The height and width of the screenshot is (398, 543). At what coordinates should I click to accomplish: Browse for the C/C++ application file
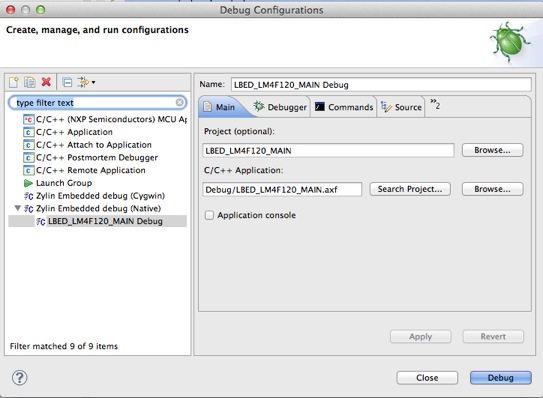(492, 189)
